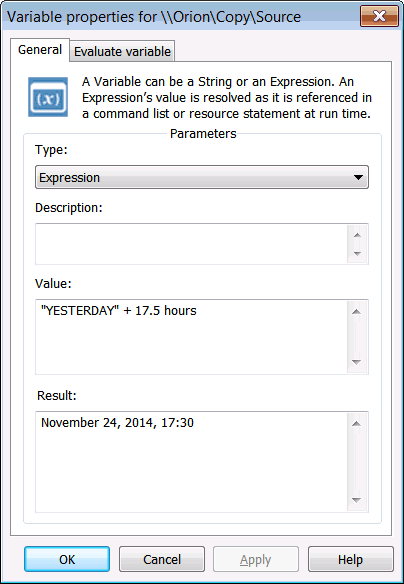Click Result box scroll up arrow
The image size is (404, 584).
coord(357,423)
